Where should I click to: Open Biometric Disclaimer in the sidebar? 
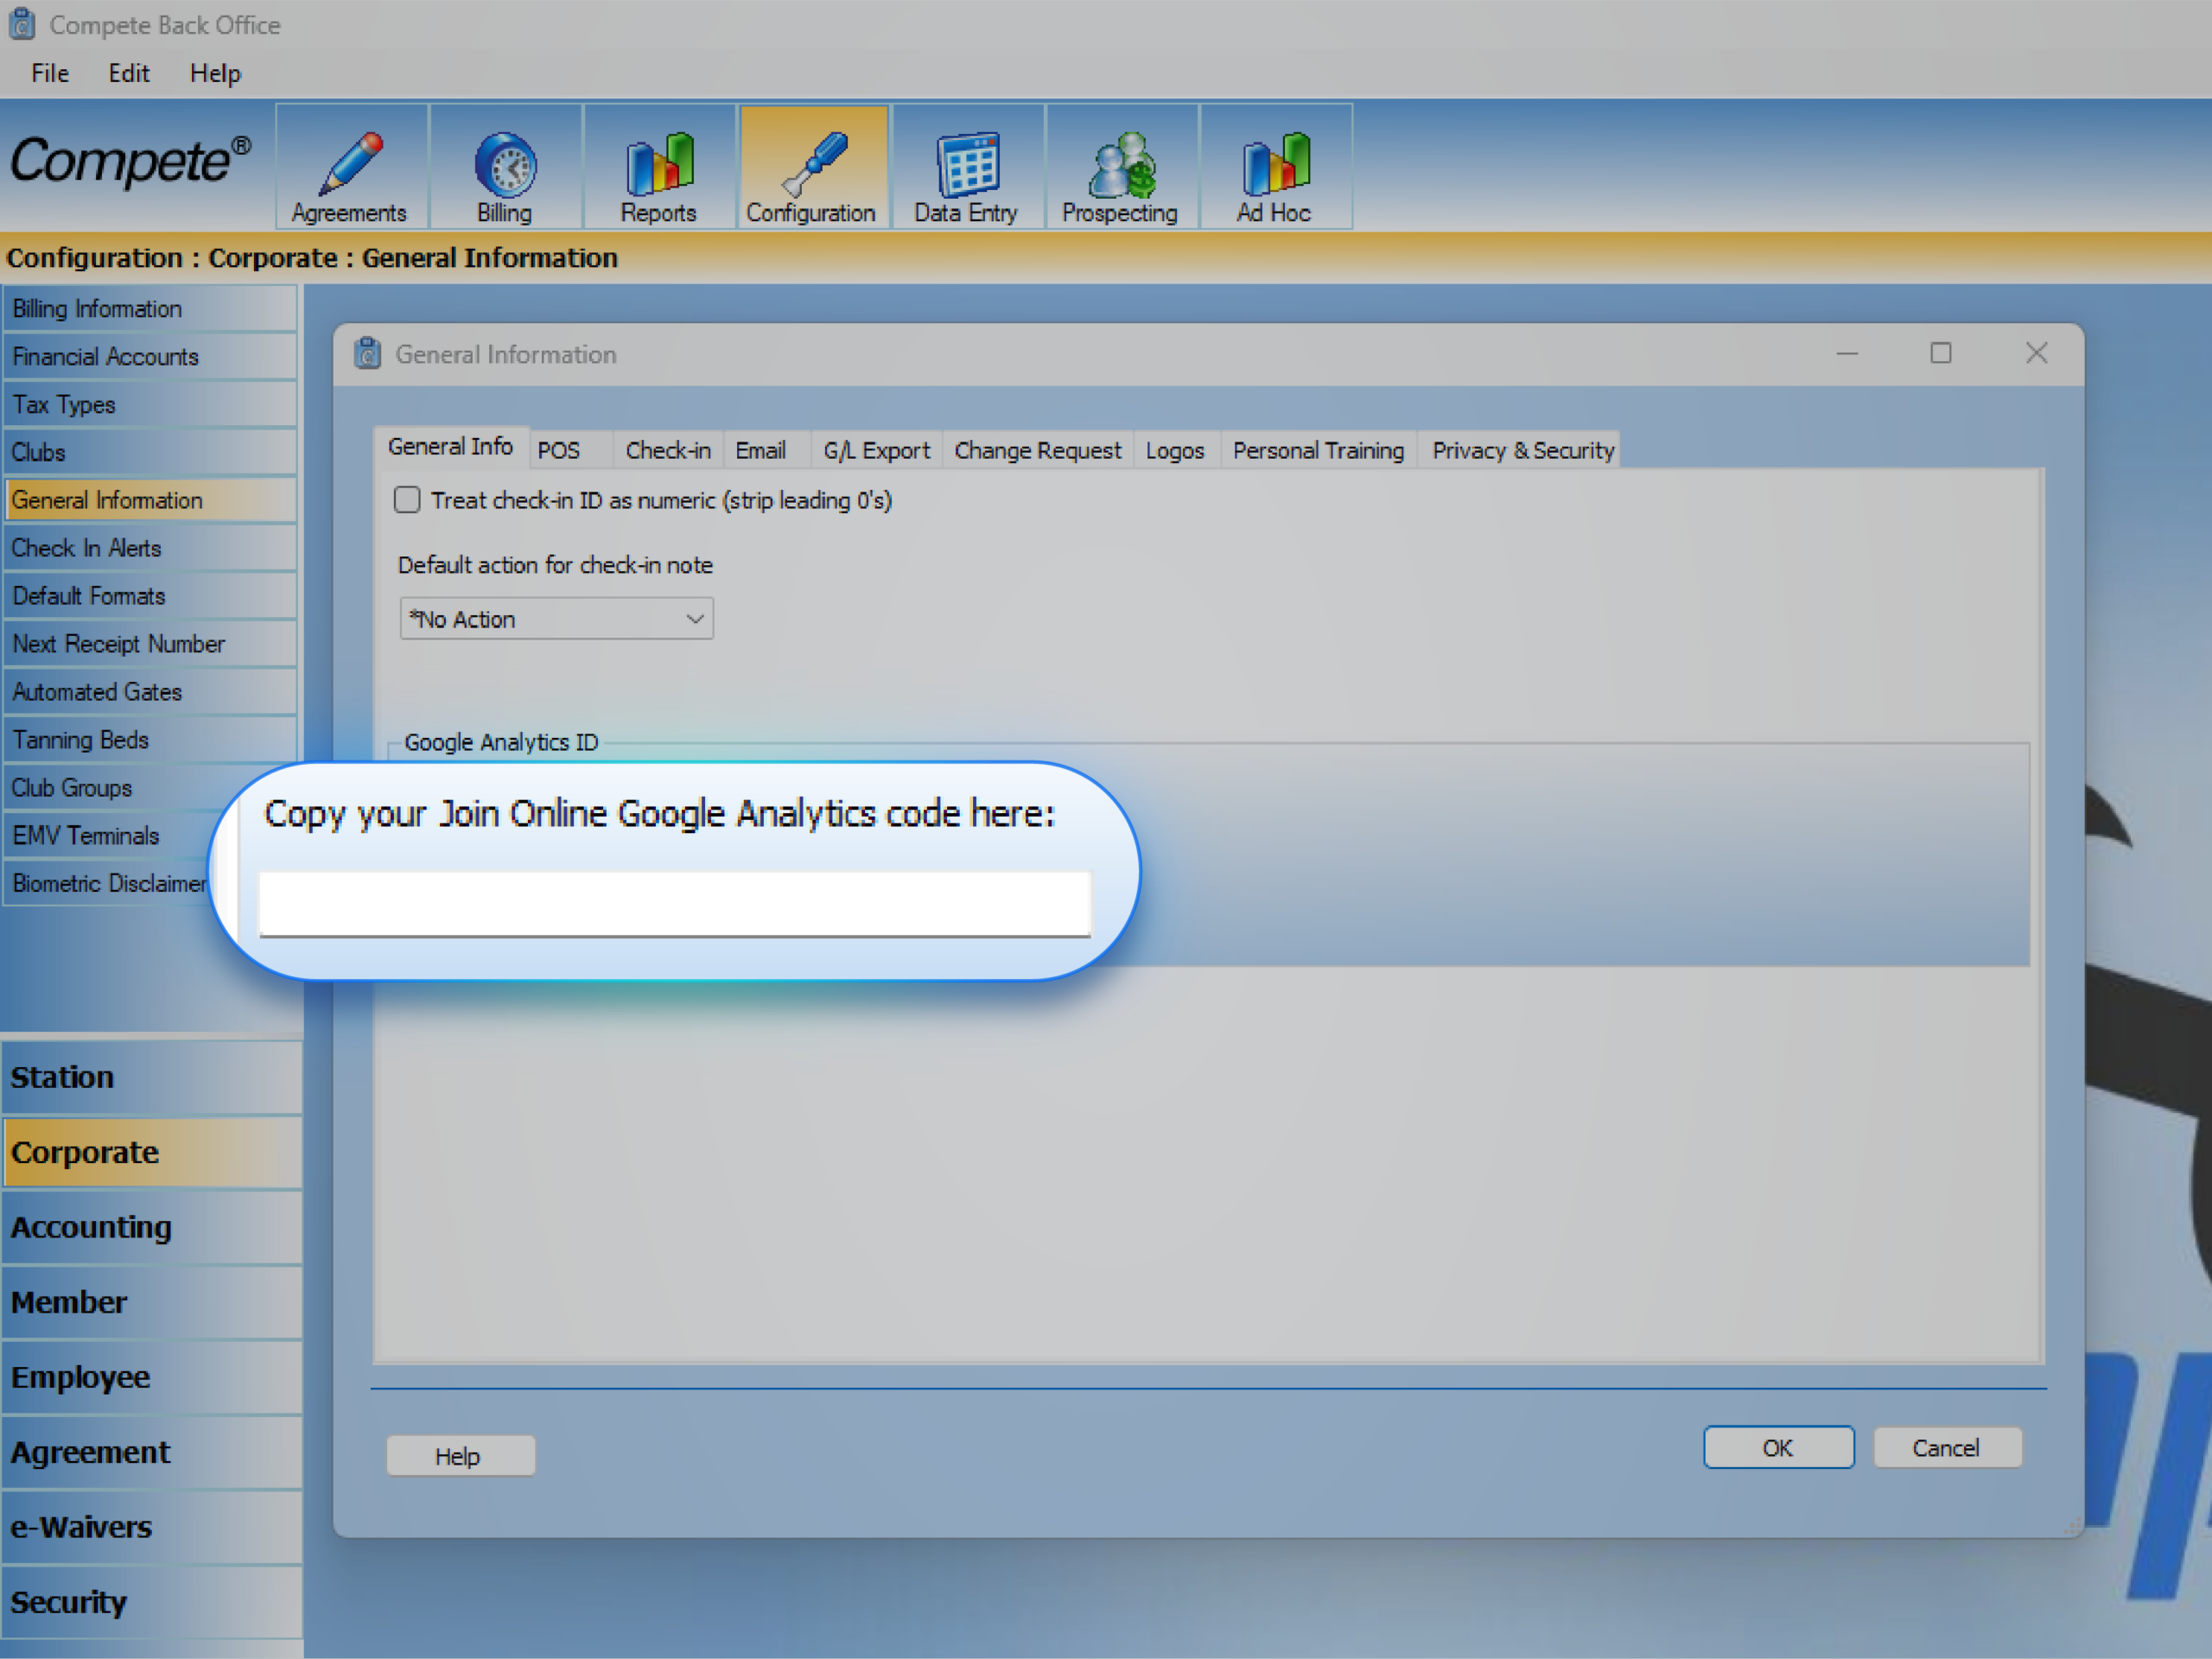[x=108, y=884]
